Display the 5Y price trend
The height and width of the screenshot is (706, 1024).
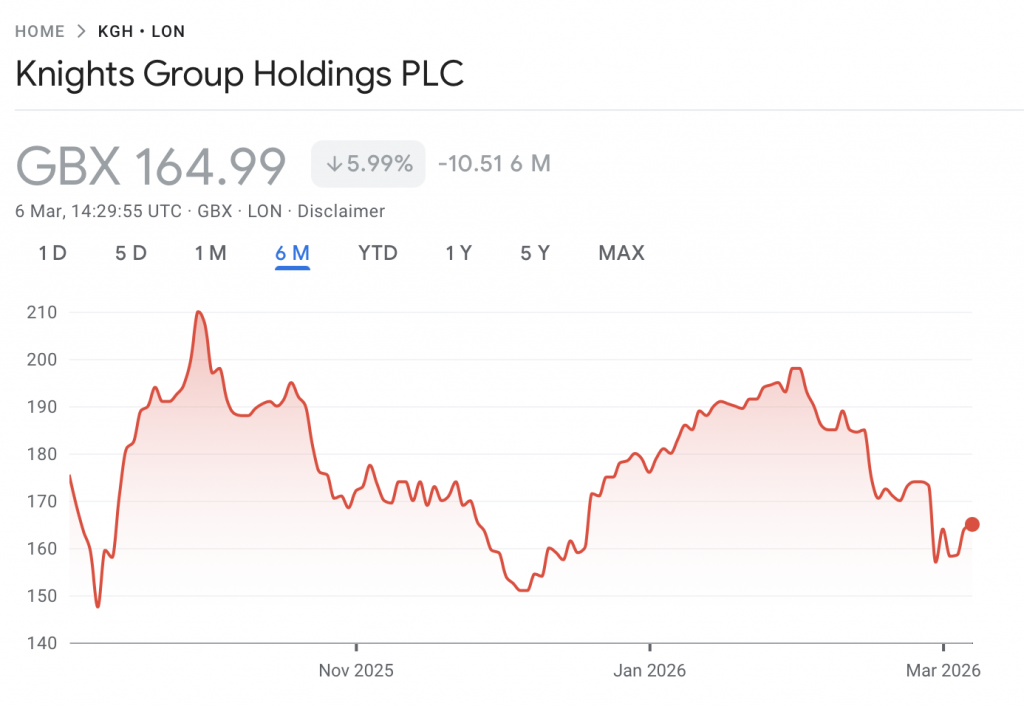535,253
